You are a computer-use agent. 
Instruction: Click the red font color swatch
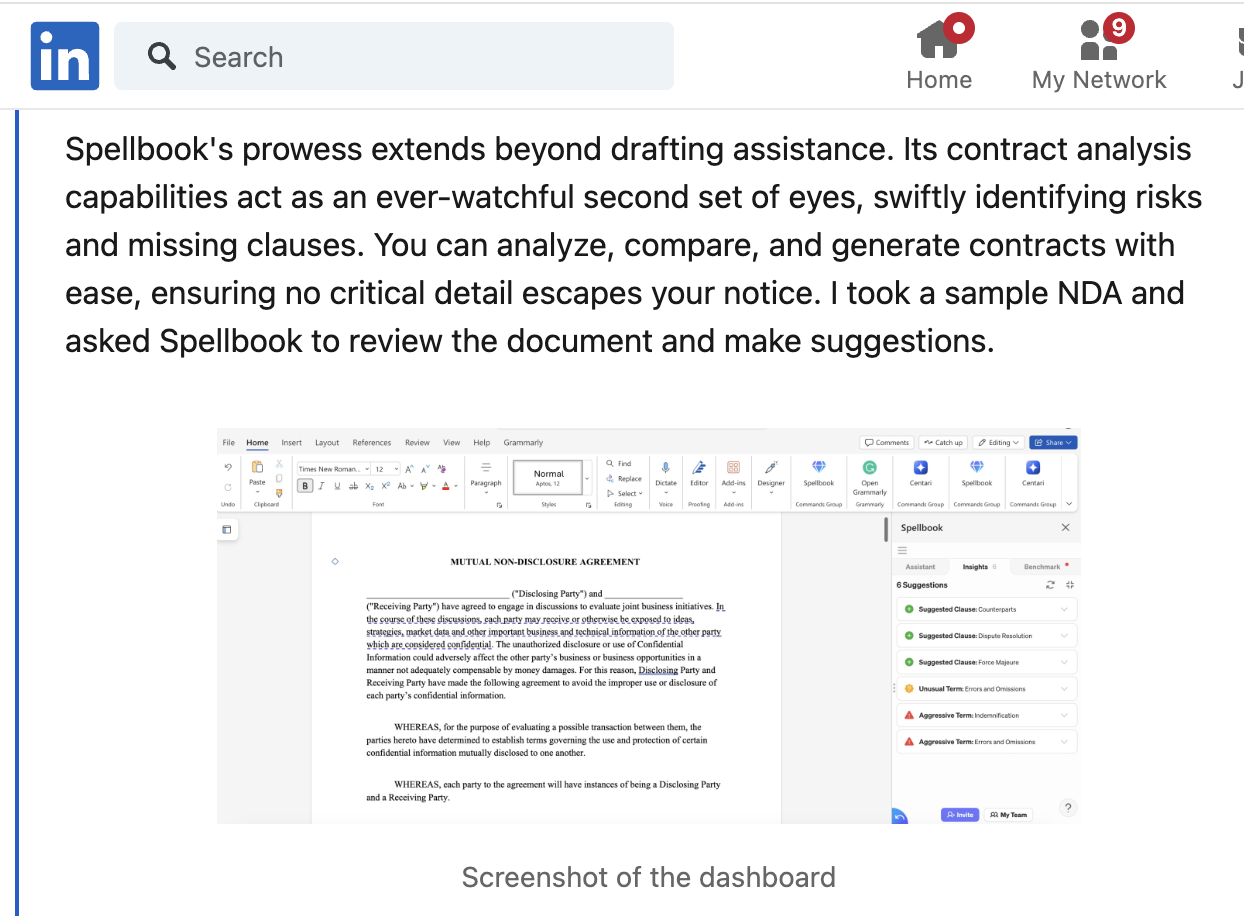(x=445, y=486)
